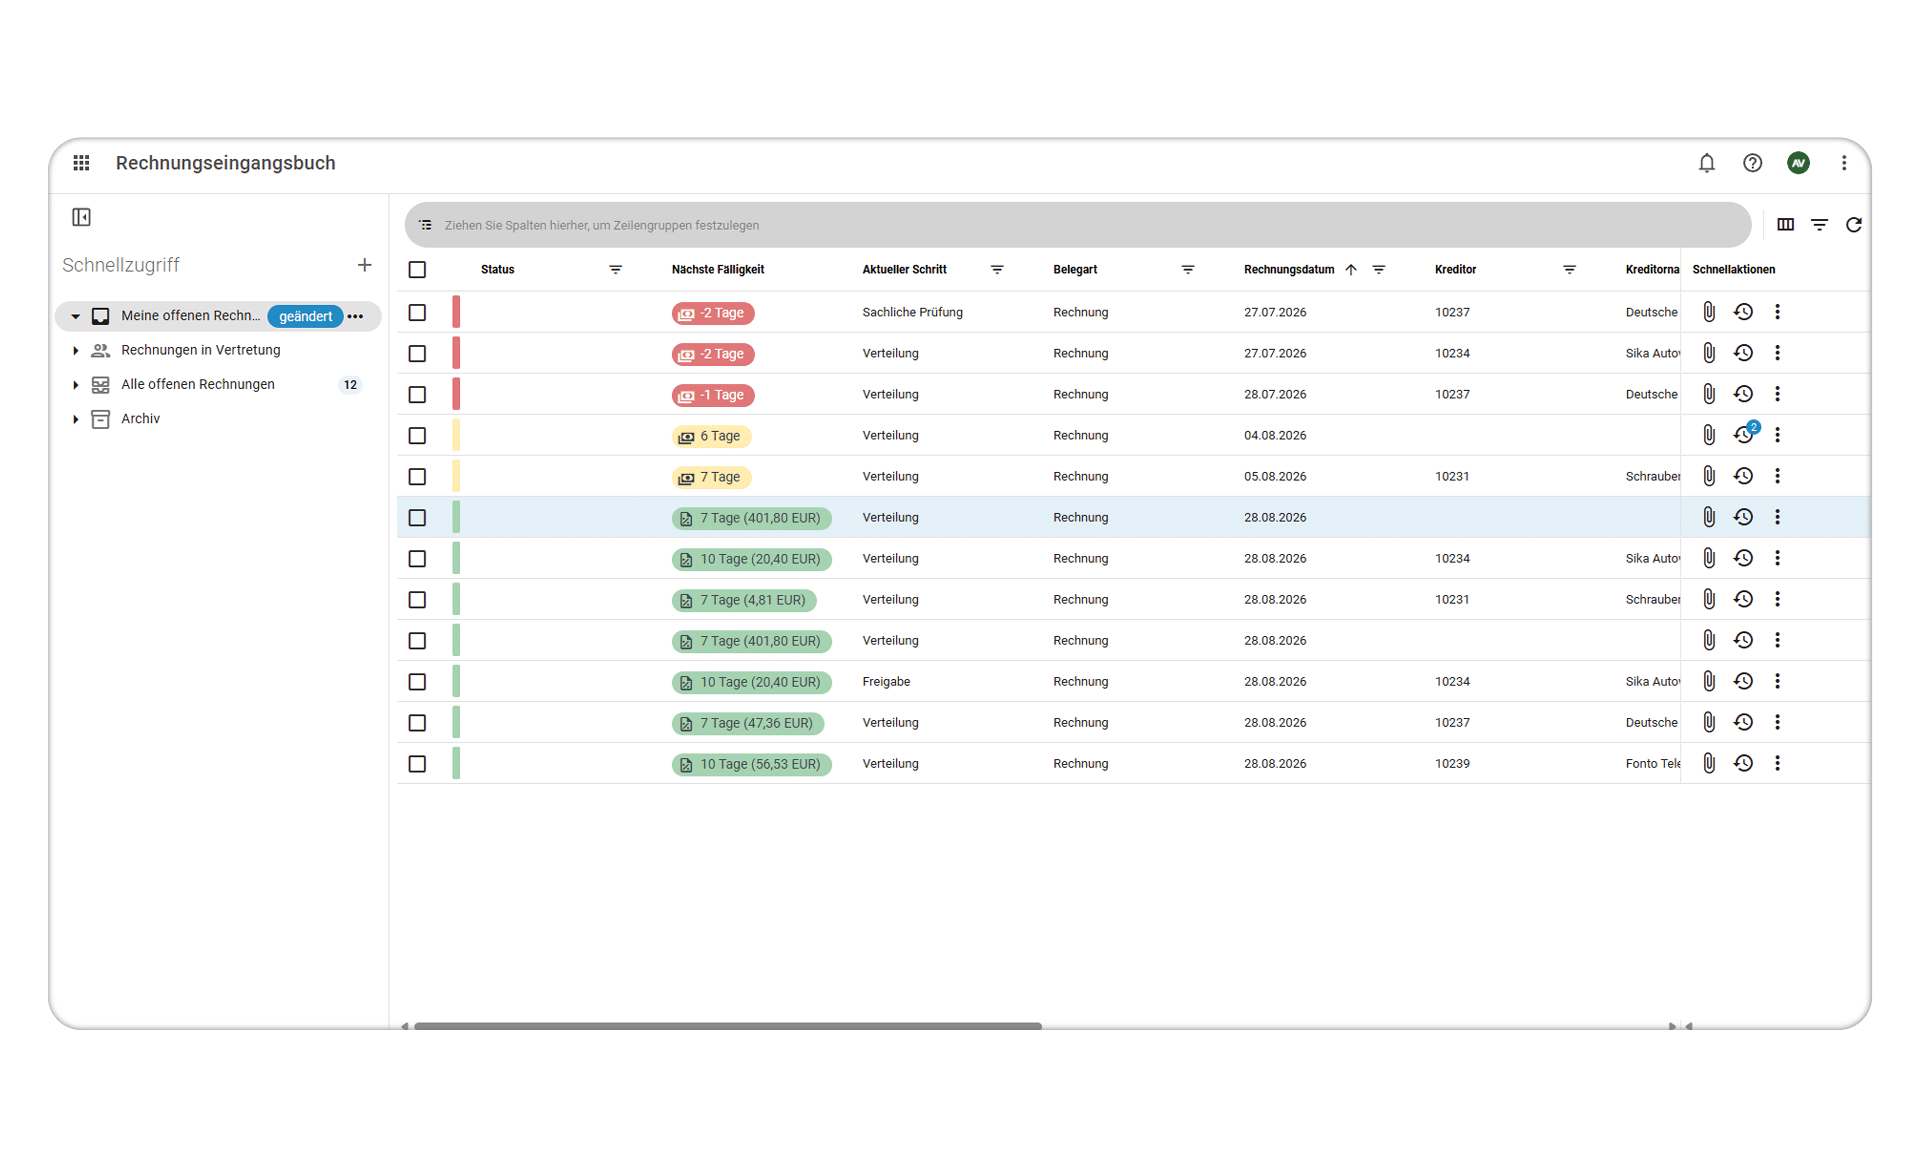The height and width of the screenshot is (1169, 1917).
Task: Select Alle offenen Rechnungen in sidebar
Action: [198, 384]
